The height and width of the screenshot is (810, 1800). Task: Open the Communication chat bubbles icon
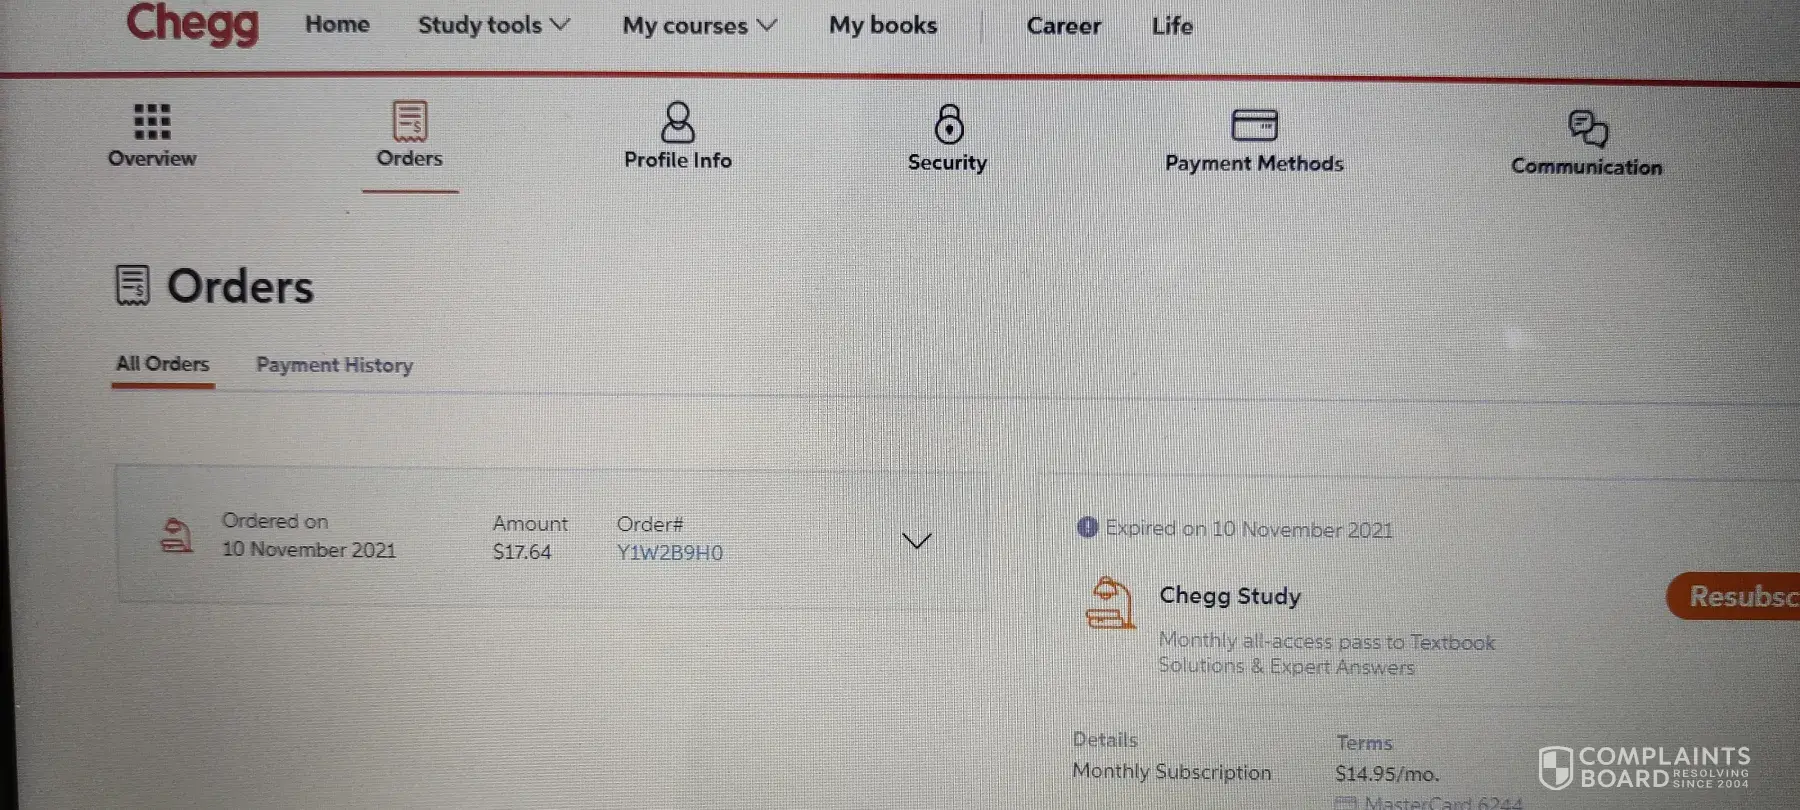click(1587, 129)
